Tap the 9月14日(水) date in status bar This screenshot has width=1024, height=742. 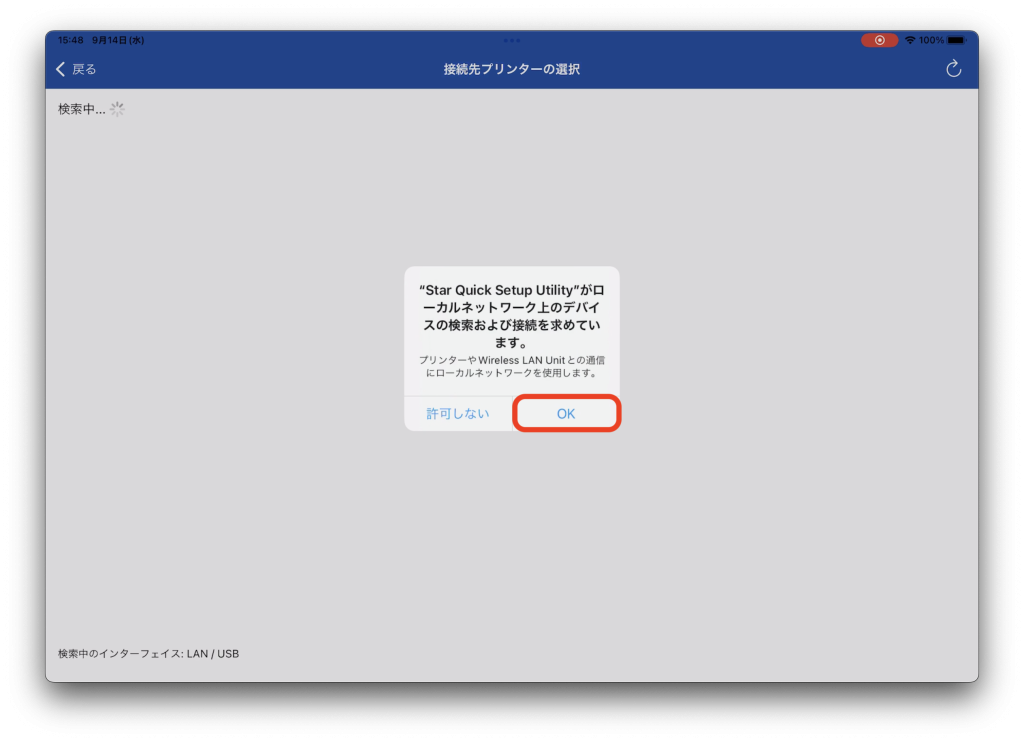click(118, 40)
